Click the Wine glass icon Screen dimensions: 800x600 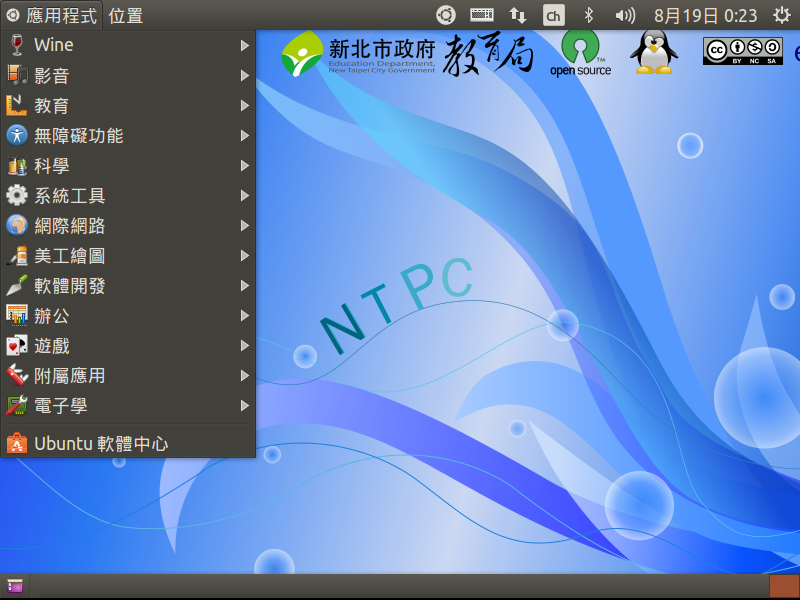(x=17, y=45)
